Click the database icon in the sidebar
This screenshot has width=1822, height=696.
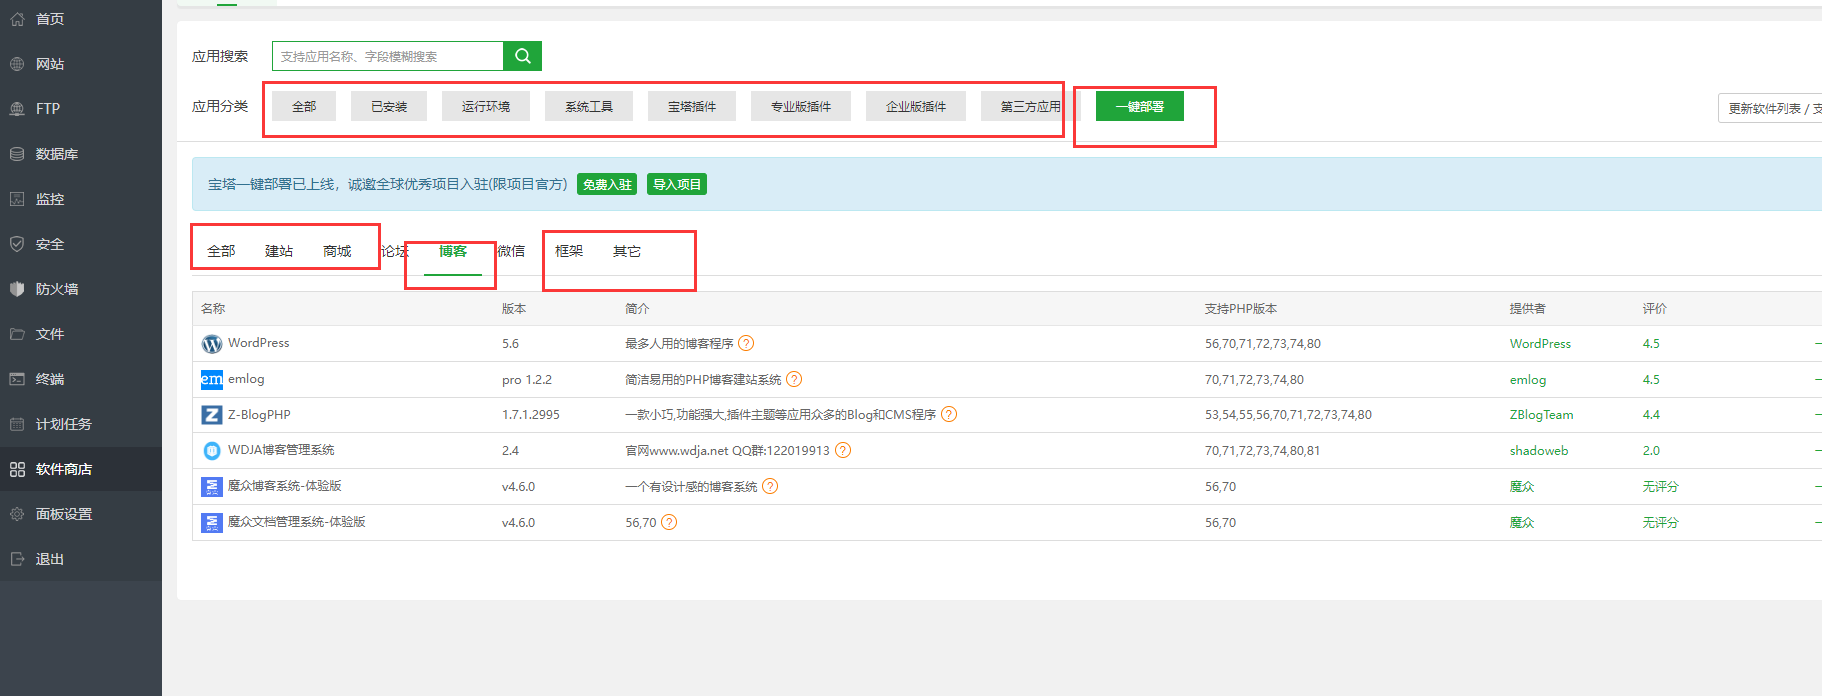(x=17, y=154)
